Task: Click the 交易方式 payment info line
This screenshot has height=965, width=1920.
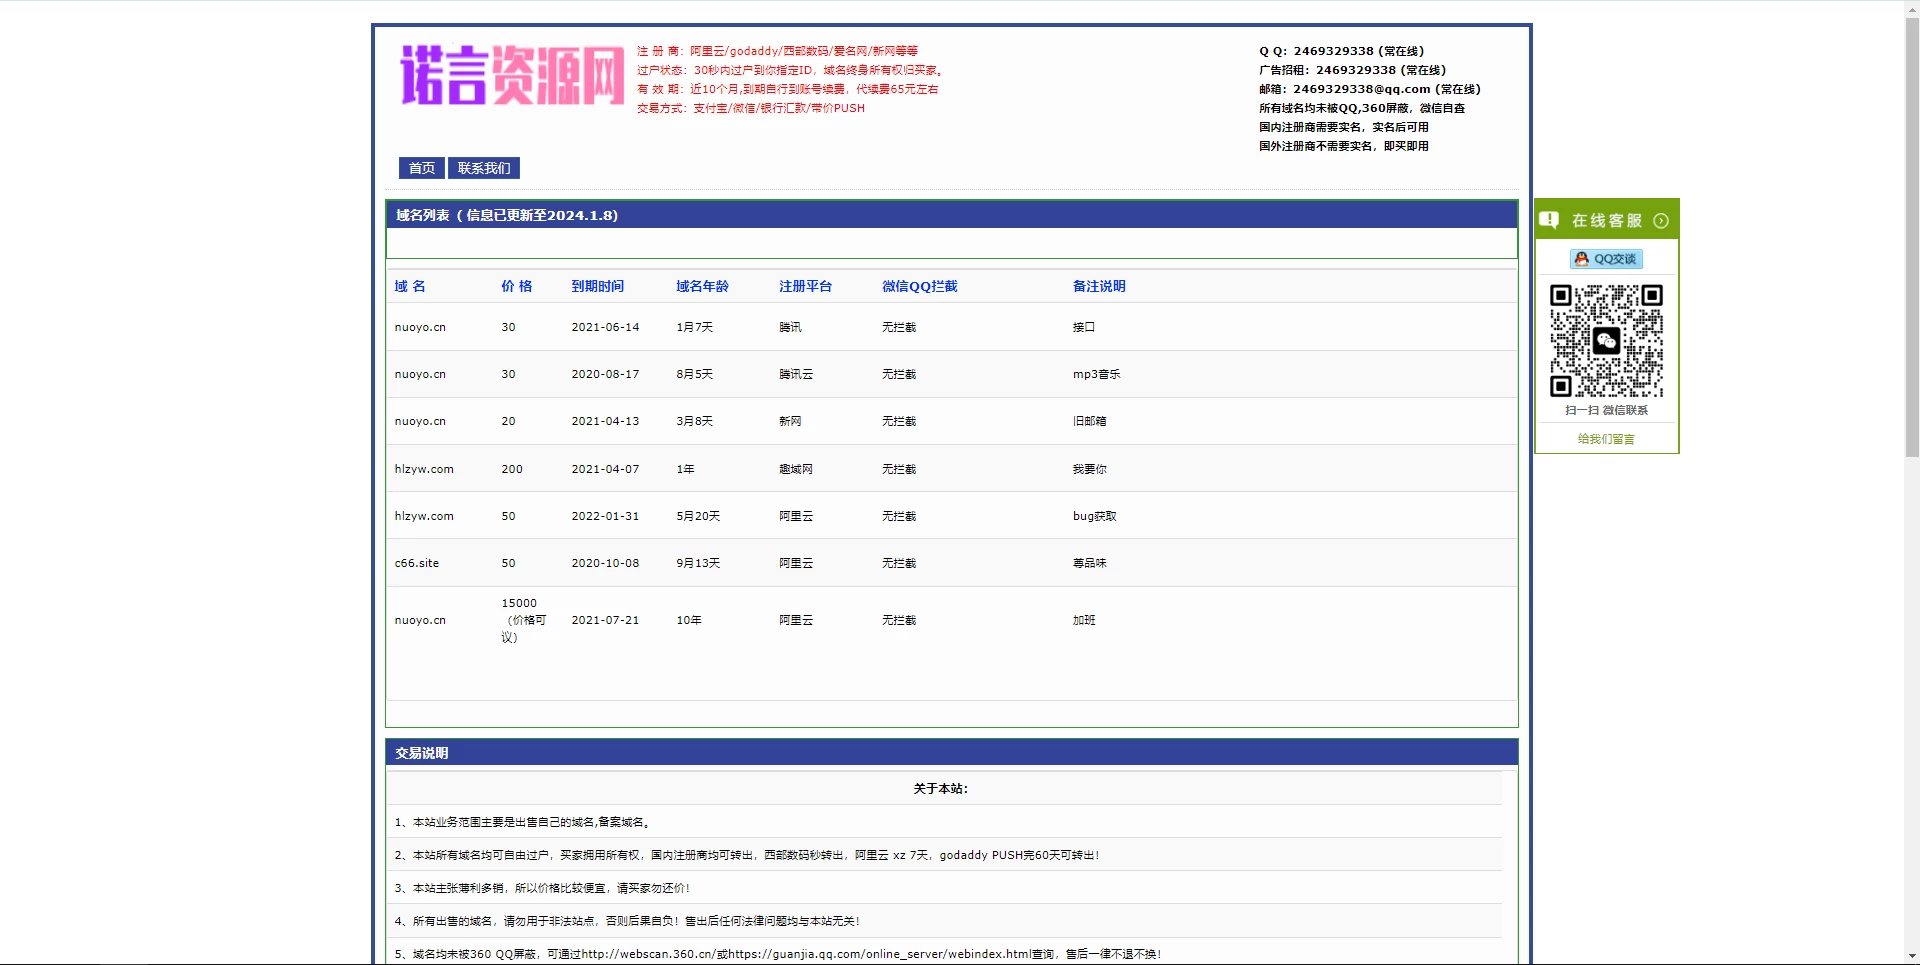Action: pyautogui.click(x=751, y=108)
